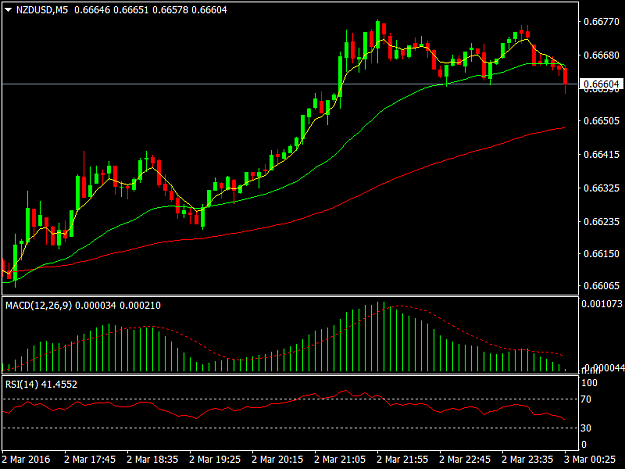Select the 0.66150 price scale value

[601, 253]
